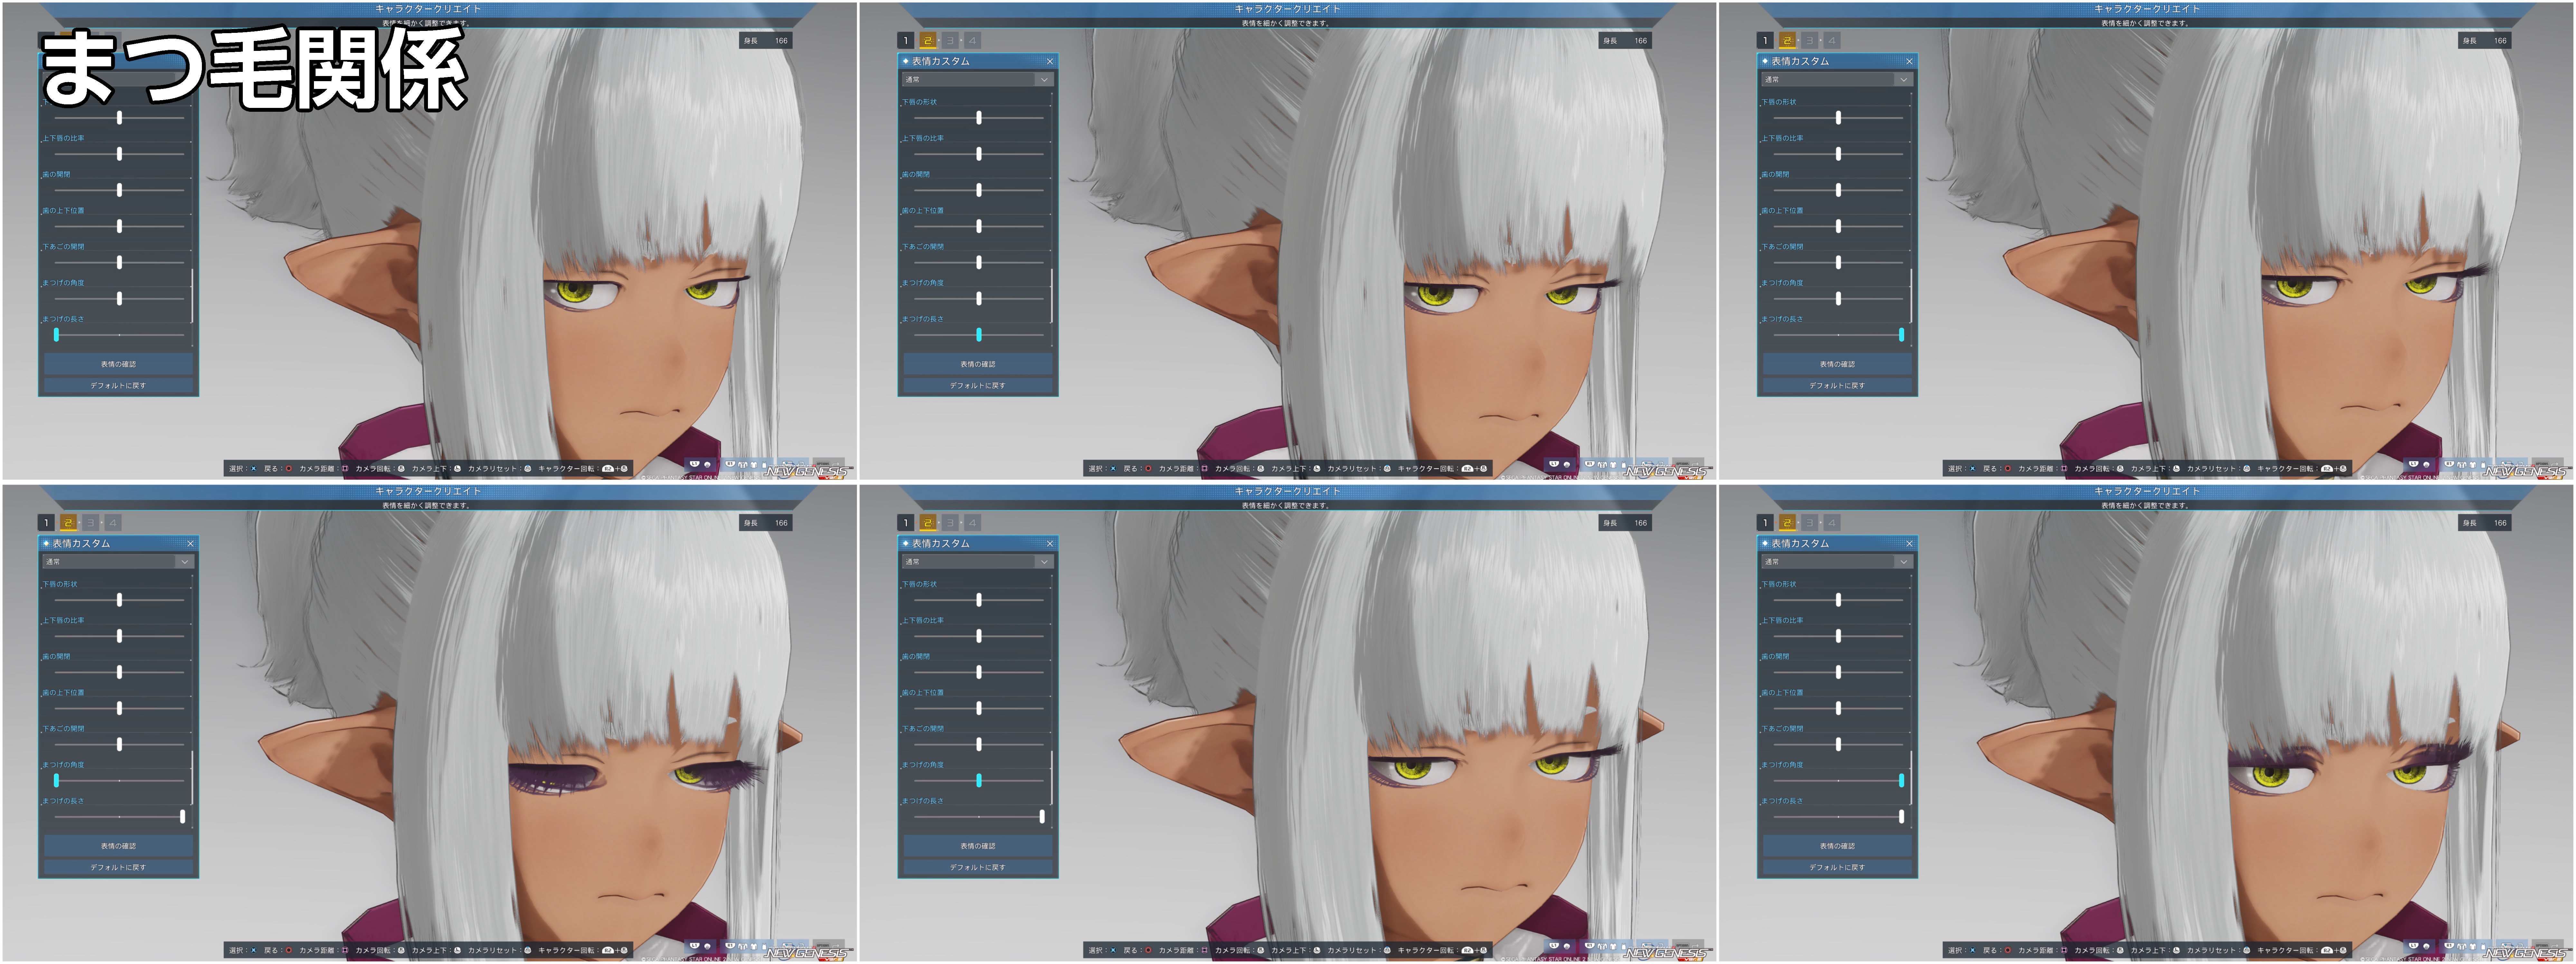Select highlighted step tab 2 in bottom-right screenshot
2576x964 pixels.
(x=1787, y=523)
